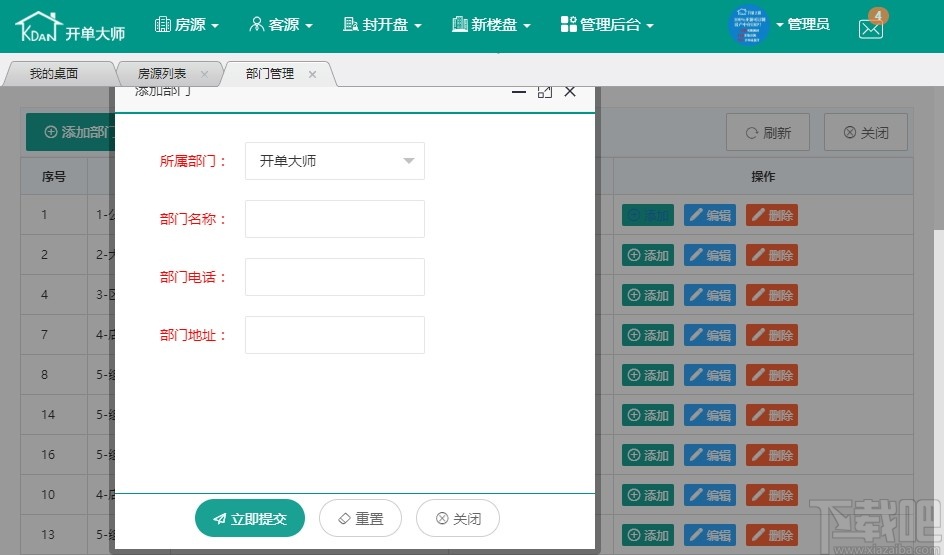
Task: Click 添加 in row 4
Action: [648, 295]
